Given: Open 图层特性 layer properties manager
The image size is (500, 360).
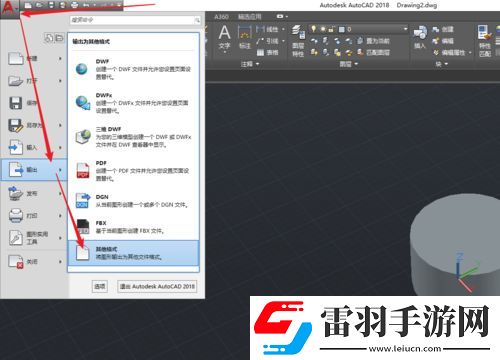Looking at the screenshot, I should [x=298, y=41].
